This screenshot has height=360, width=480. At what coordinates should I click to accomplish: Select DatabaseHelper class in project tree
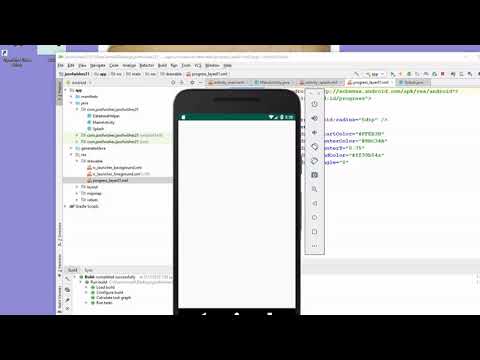coord(103,116)
